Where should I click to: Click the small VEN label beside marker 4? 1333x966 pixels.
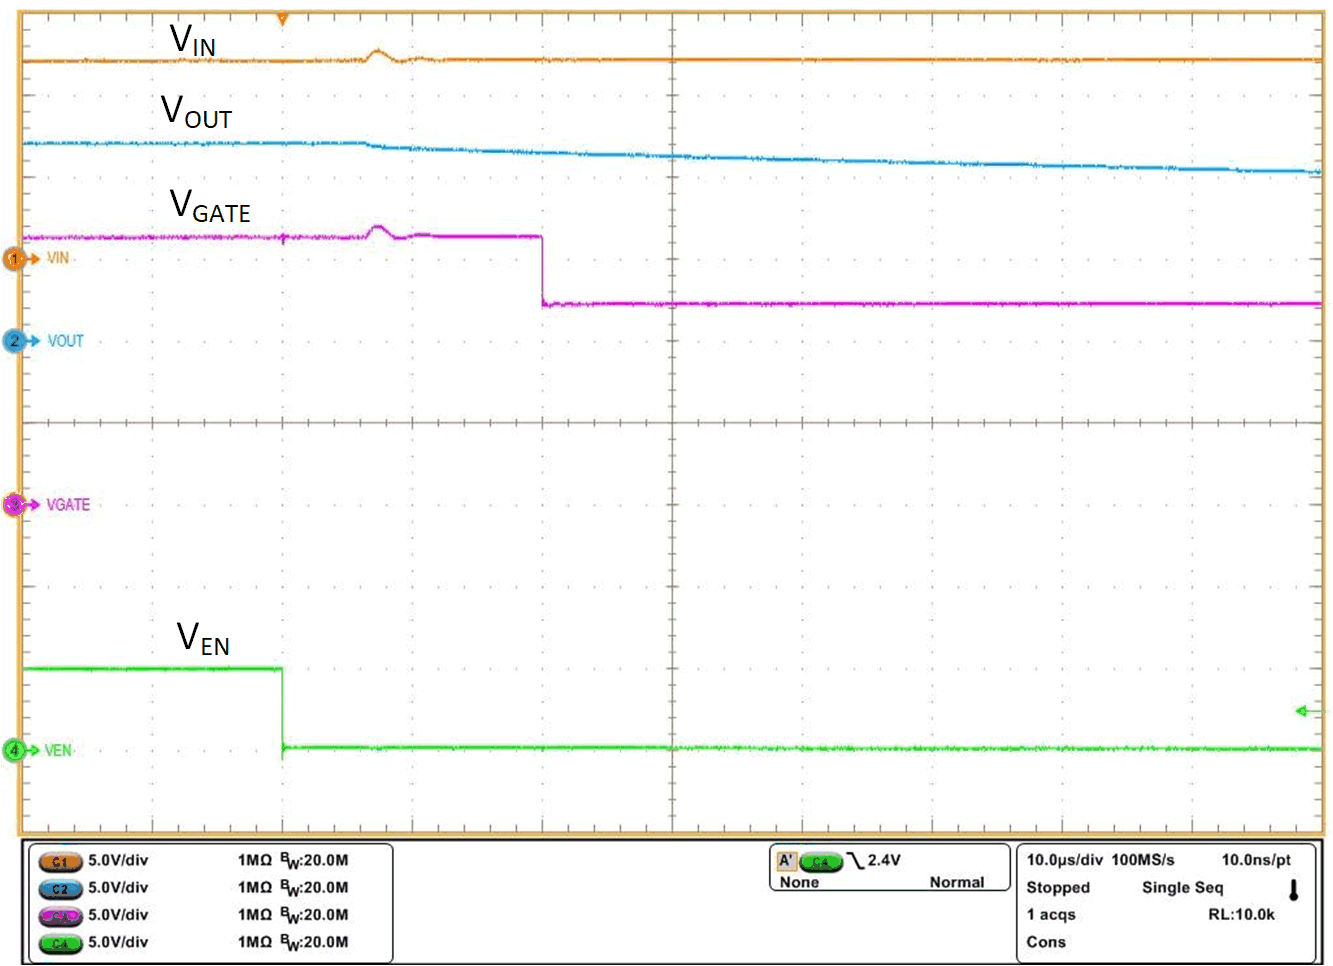click(58, 750)
